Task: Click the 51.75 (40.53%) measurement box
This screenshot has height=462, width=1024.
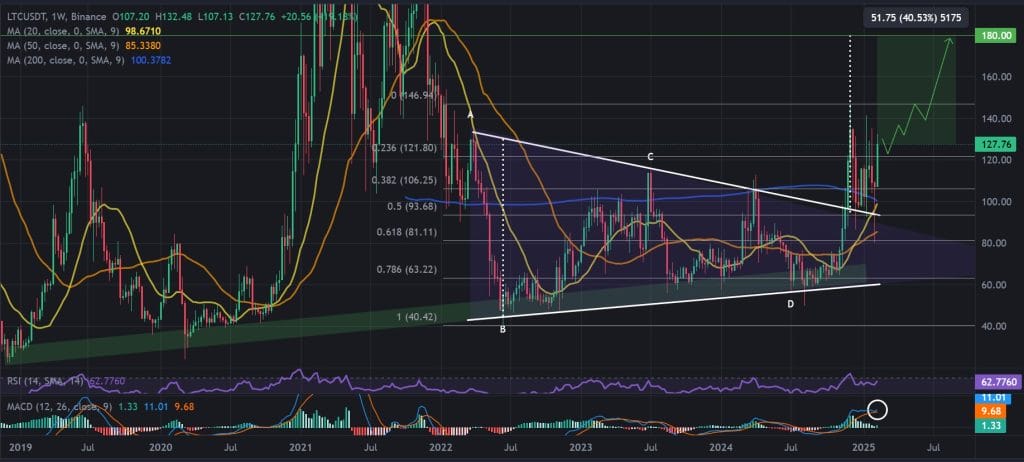Action: click(x=916, y=17)
